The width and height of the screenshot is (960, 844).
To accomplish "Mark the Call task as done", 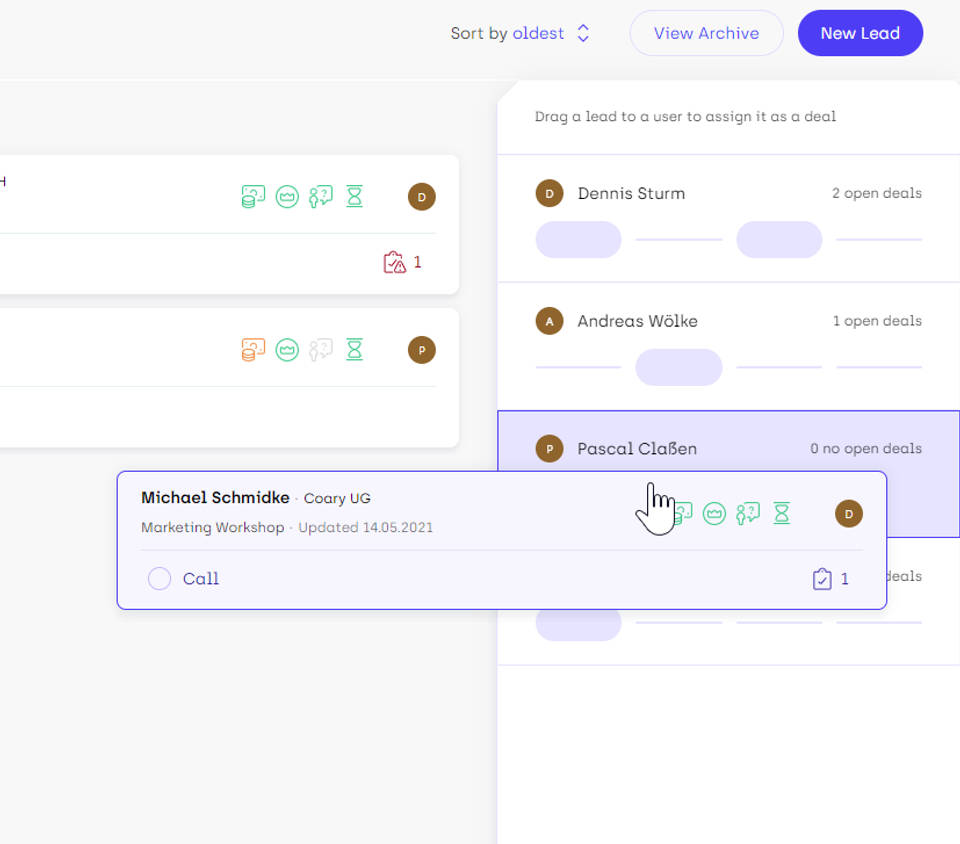I will coord(159,578).
